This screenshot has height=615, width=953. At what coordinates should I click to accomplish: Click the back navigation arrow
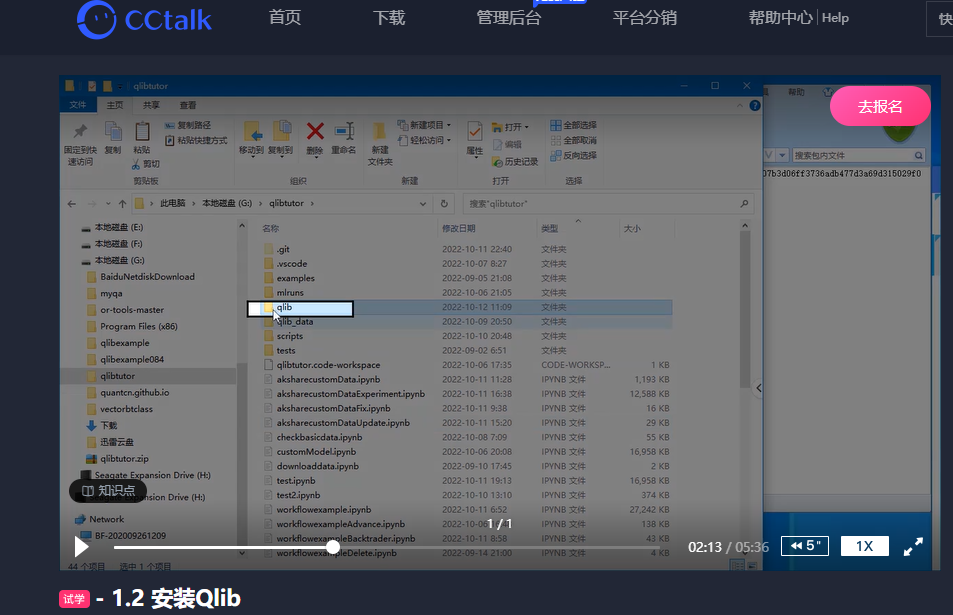72,204
